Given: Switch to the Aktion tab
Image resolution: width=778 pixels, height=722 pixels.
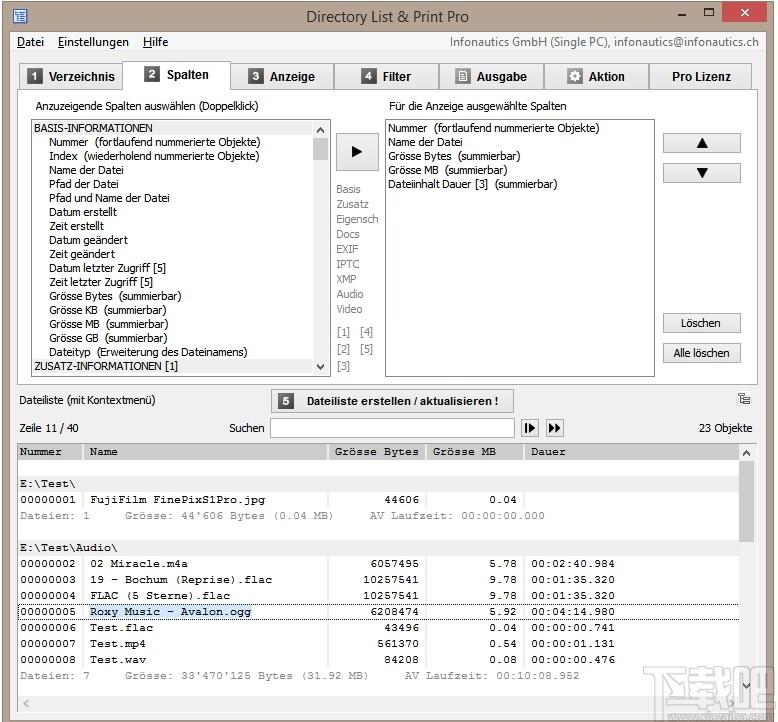Looking at the screenshot, I should coord(596,76).
